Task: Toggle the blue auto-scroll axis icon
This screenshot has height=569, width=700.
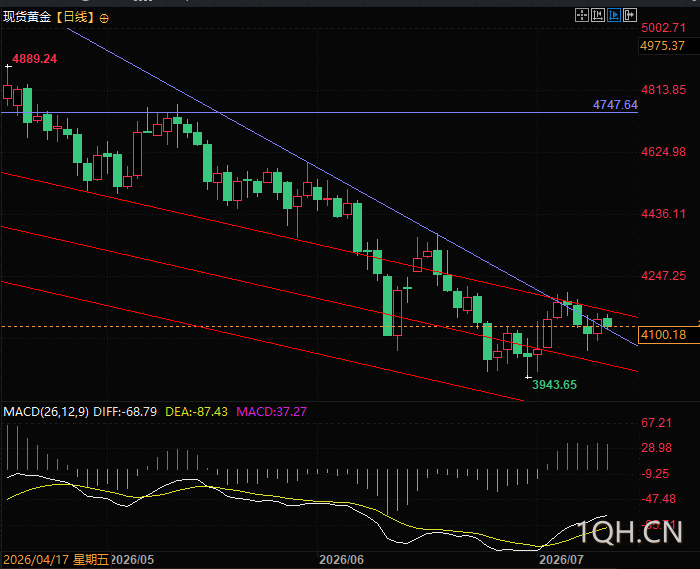Action: [614, 16]
